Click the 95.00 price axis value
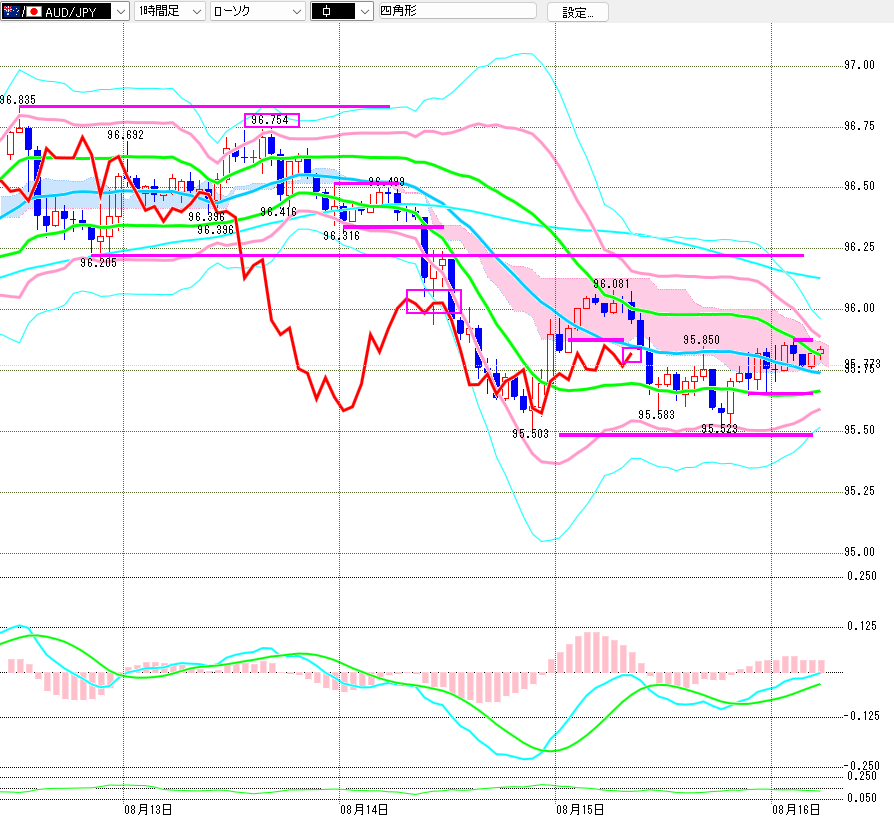 tap(859, 552)
